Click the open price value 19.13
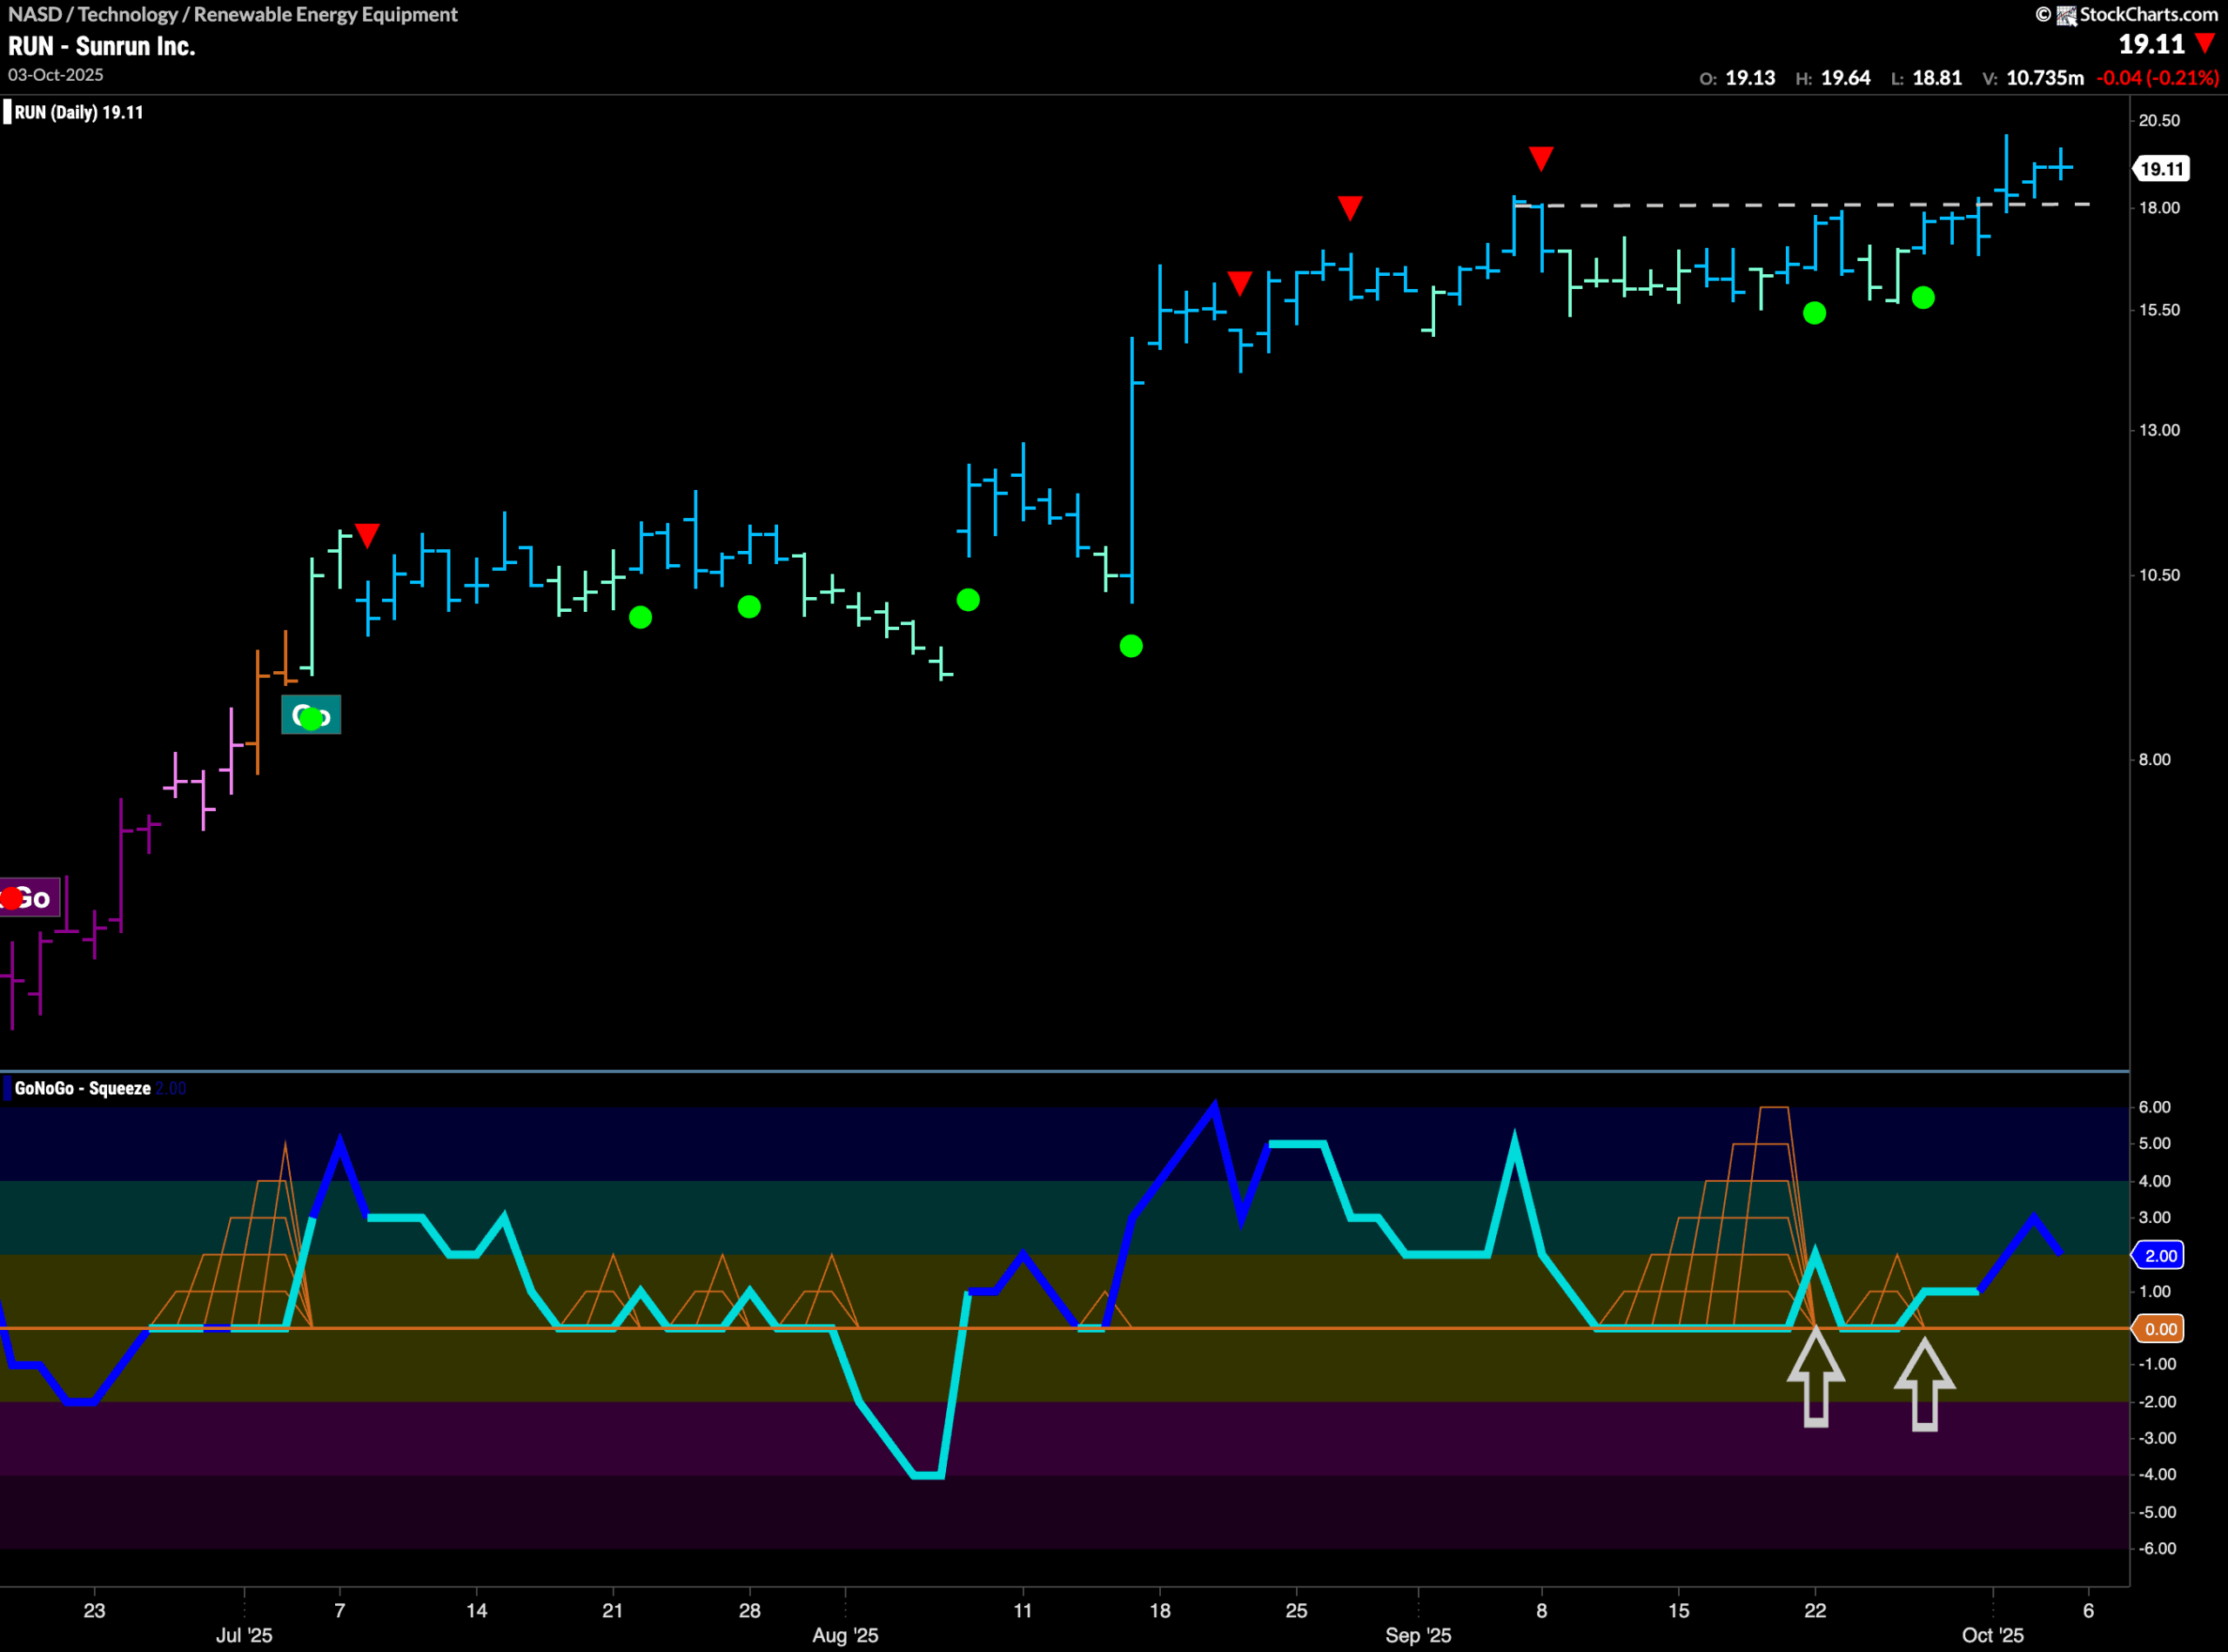 [x=1750, y=78]
